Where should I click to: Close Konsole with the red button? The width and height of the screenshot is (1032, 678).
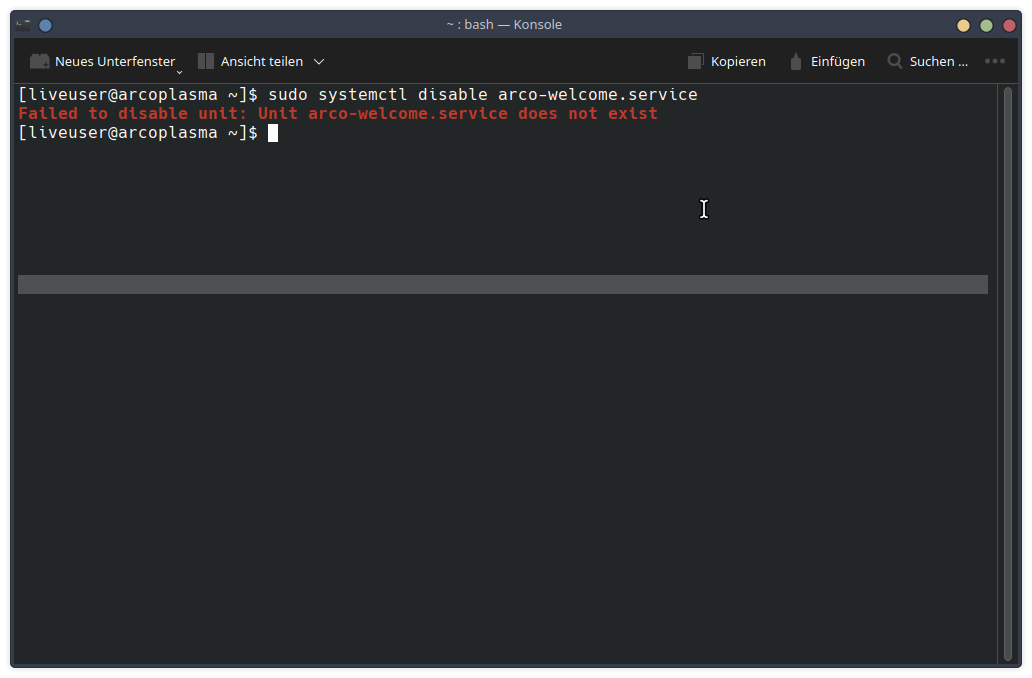[1008, 25]
